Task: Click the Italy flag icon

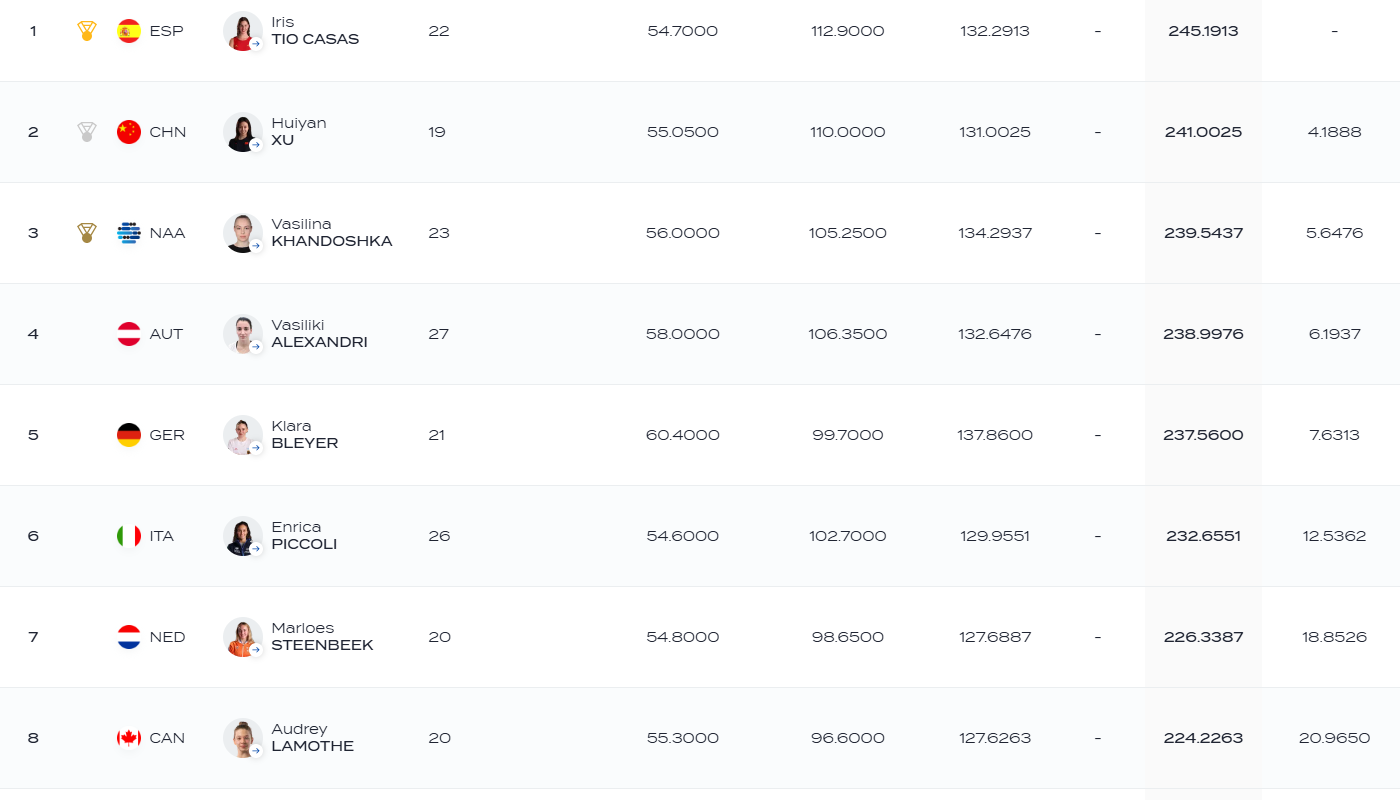Action: pos(129,536)
